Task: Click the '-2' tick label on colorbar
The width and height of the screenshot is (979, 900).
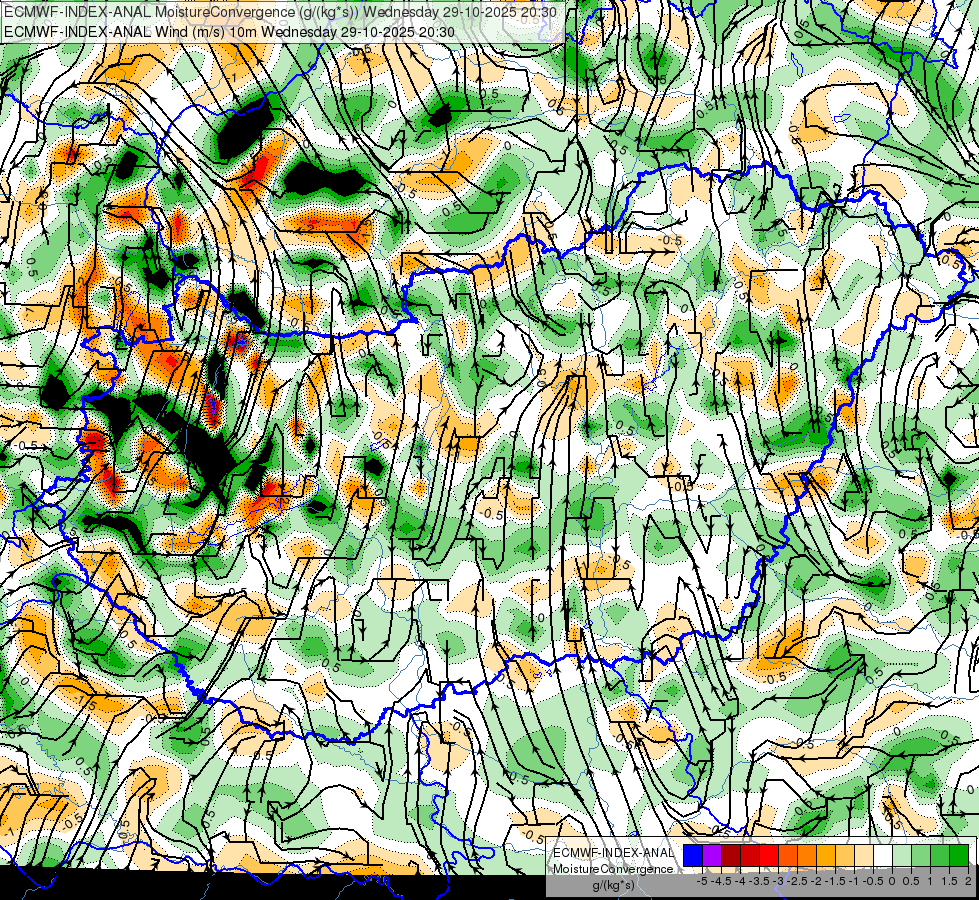Action: pos(817,881)
